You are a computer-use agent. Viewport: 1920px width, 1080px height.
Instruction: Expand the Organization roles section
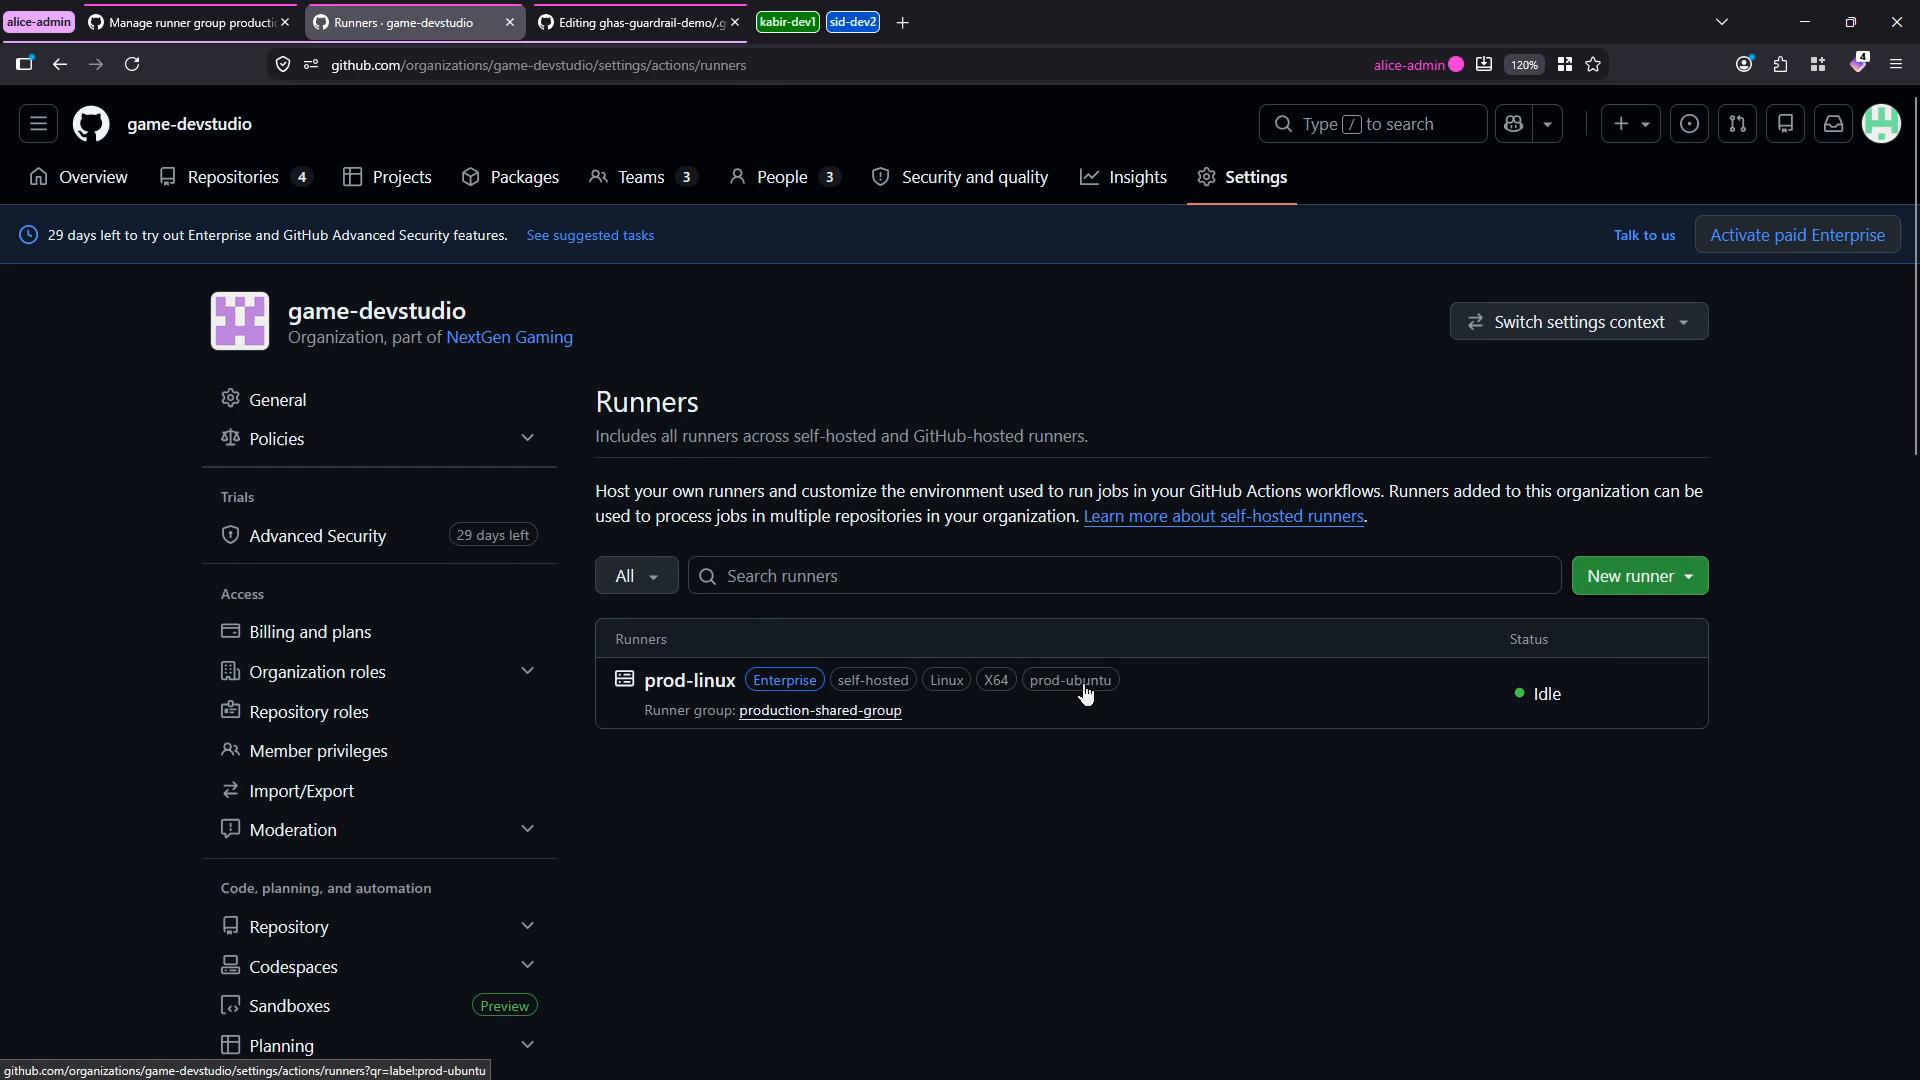click(x=379, y=672)
